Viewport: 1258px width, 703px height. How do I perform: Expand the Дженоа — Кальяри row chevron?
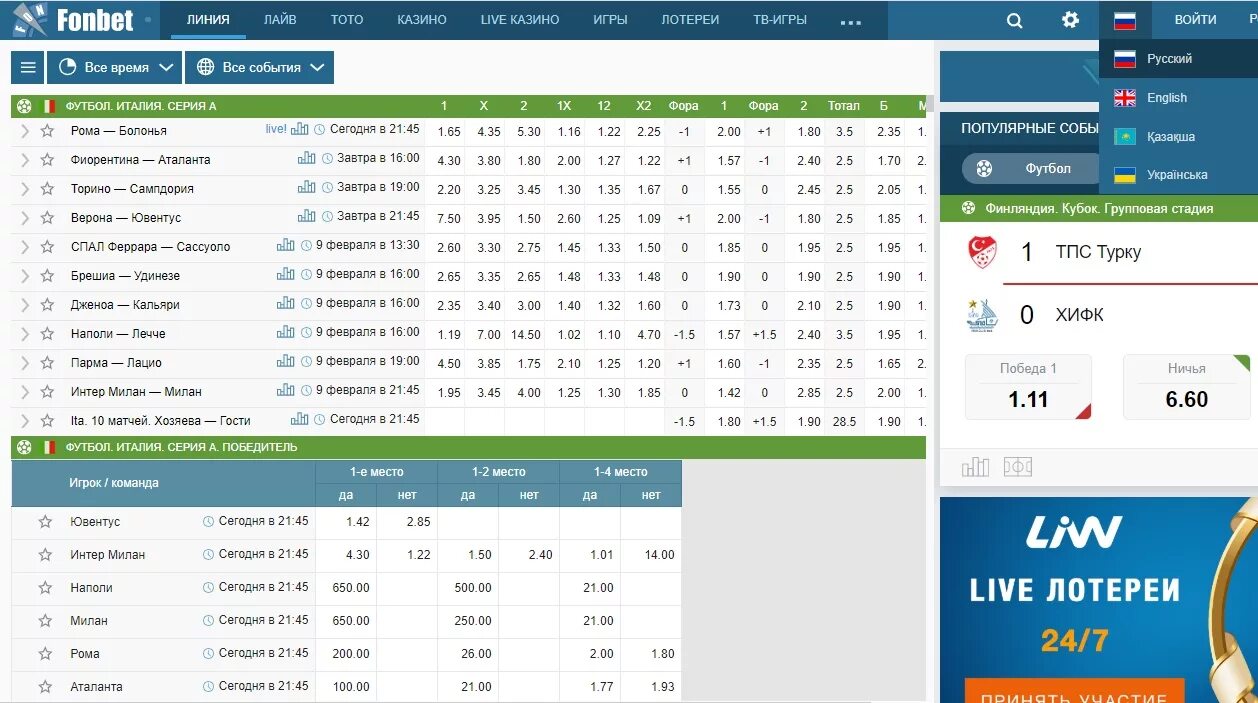24,304
